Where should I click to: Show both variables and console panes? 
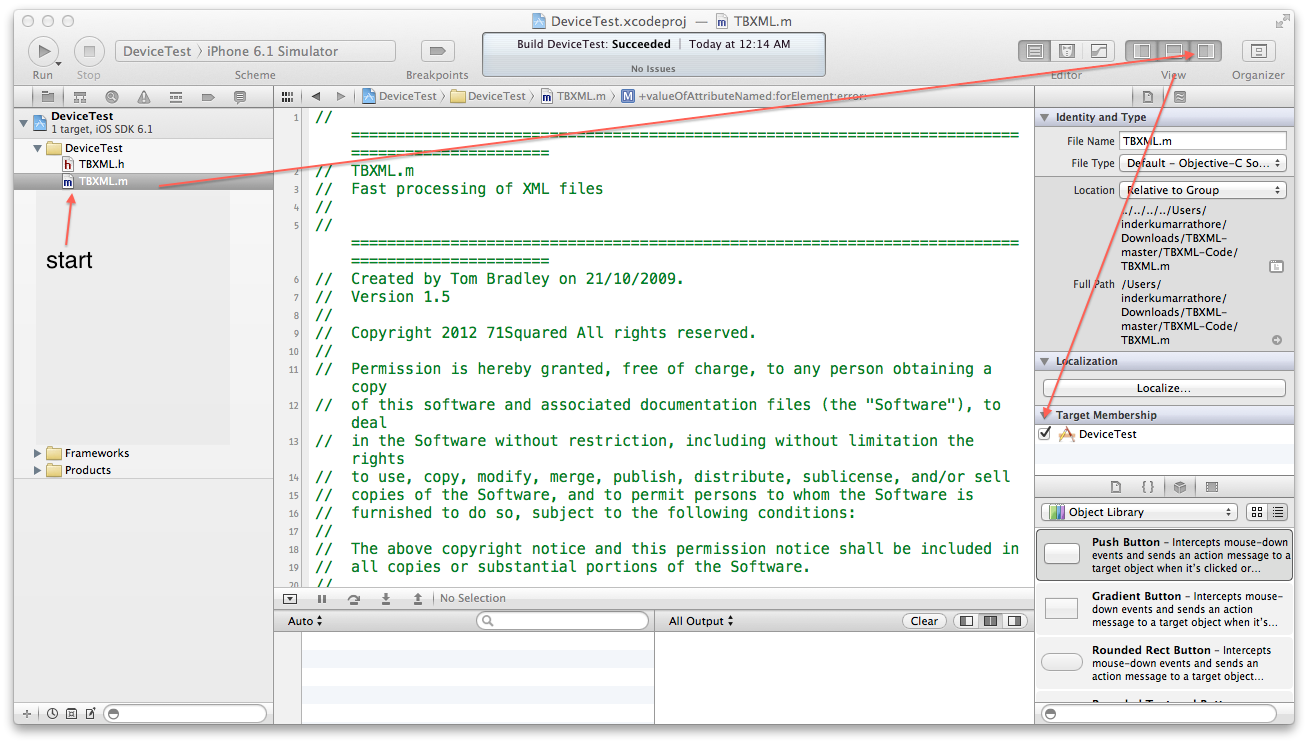(990, 621)
